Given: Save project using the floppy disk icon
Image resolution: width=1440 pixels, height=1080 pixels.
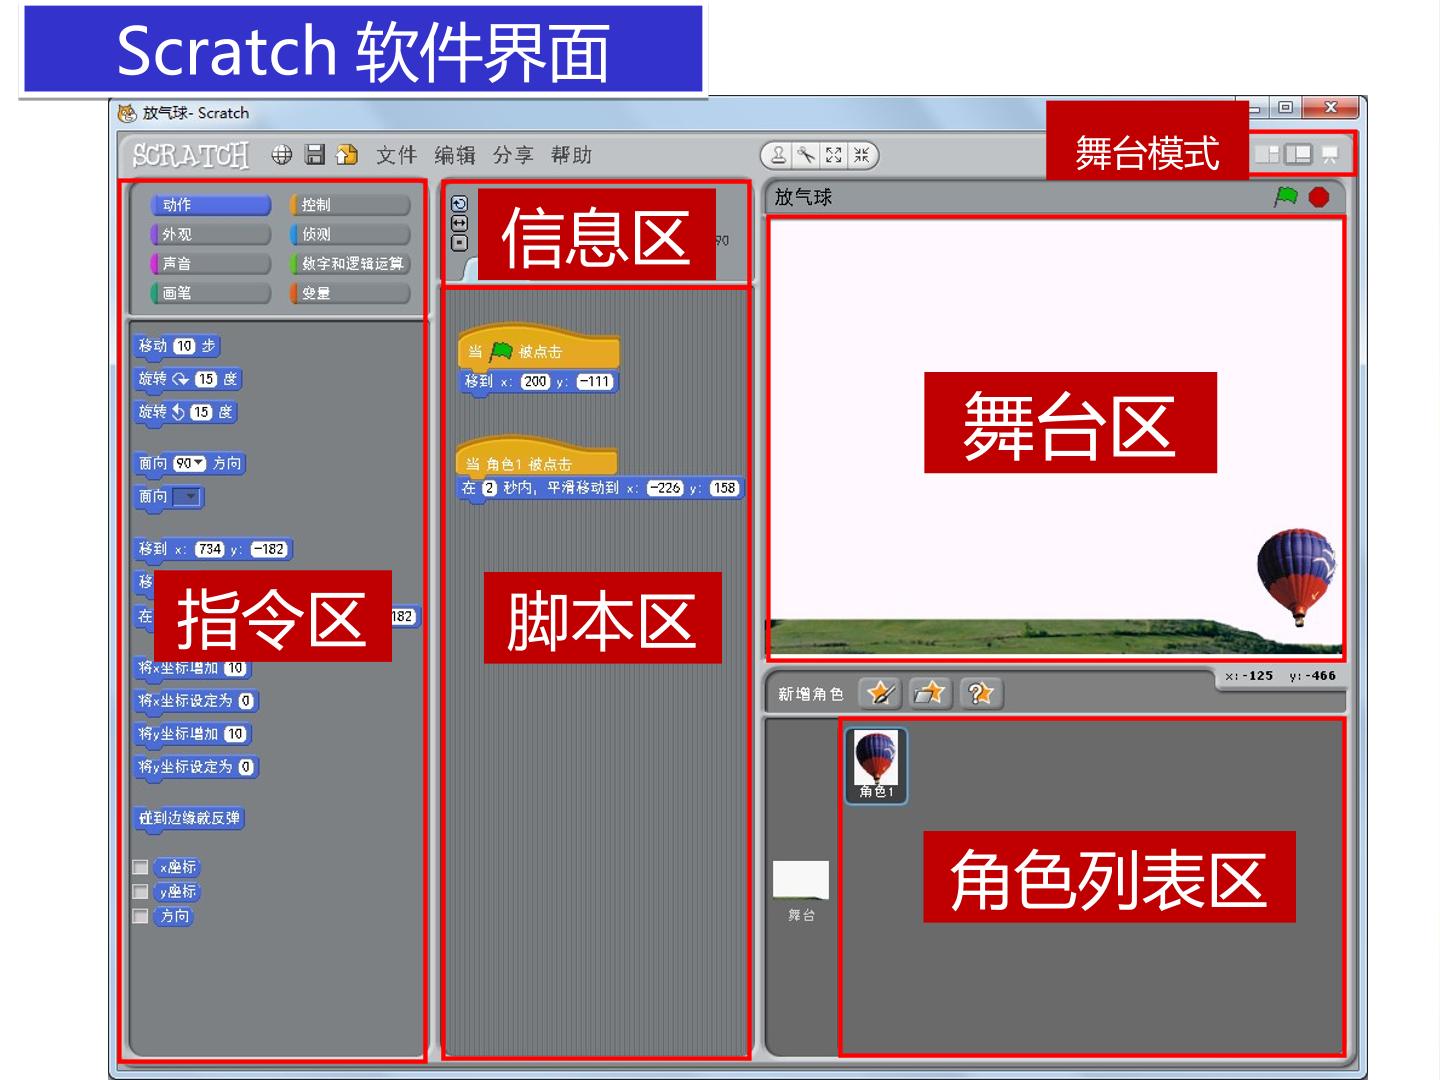Looking at the screenshot, I should coord(315,155).
